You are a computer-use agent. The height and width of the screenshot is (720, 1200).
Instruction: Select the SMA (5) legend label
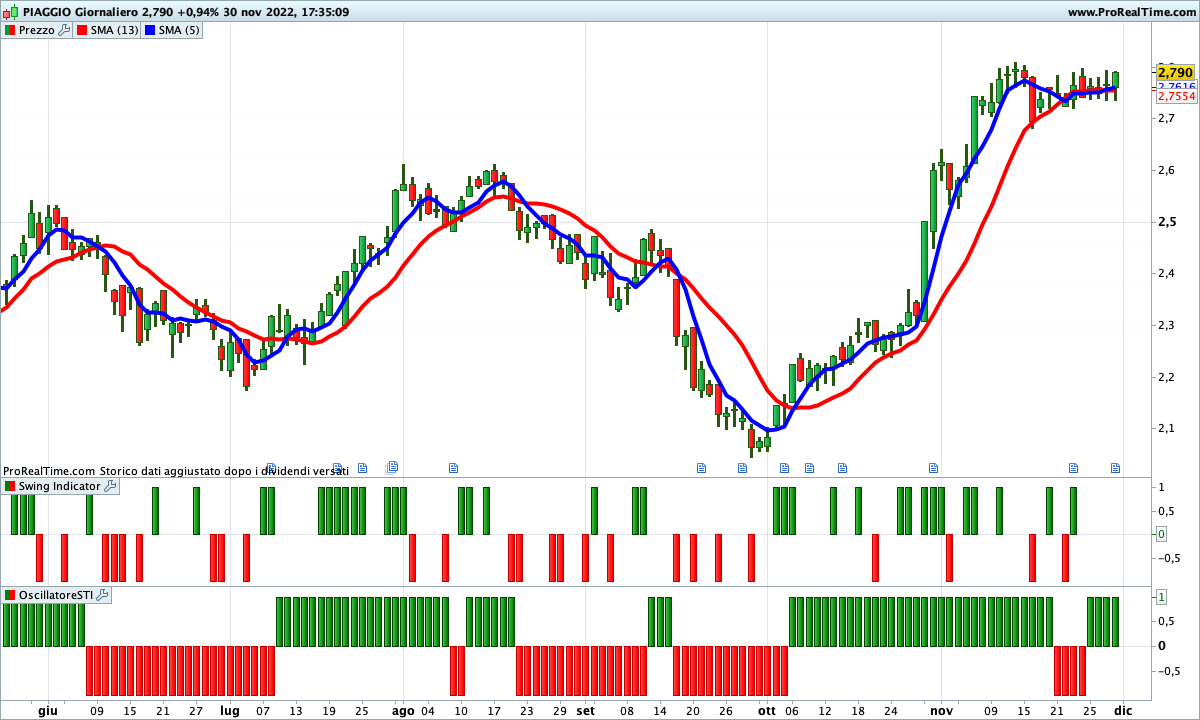point(179,31)
